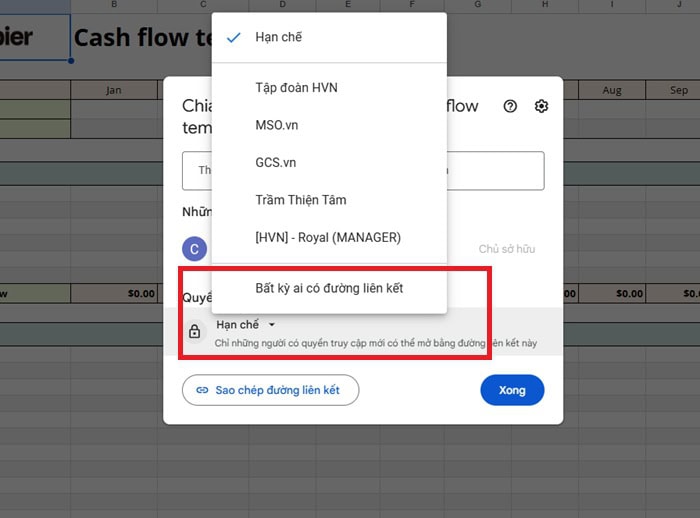The width and height of the screenshot is (700, 518).
Task: Click the owner avatar labeled C
Action: 194,249
